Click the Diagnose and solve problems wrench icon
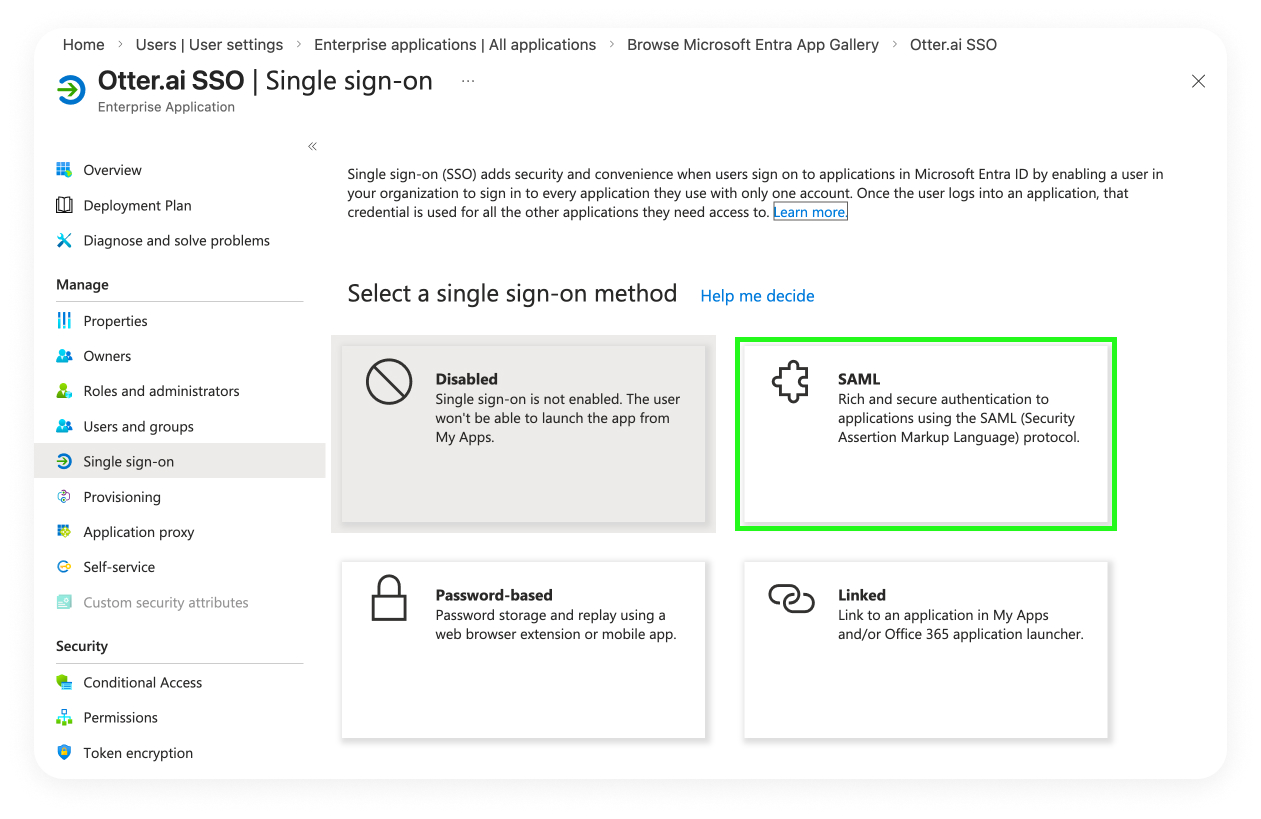 pyautogui.click(x=64, y=240)
